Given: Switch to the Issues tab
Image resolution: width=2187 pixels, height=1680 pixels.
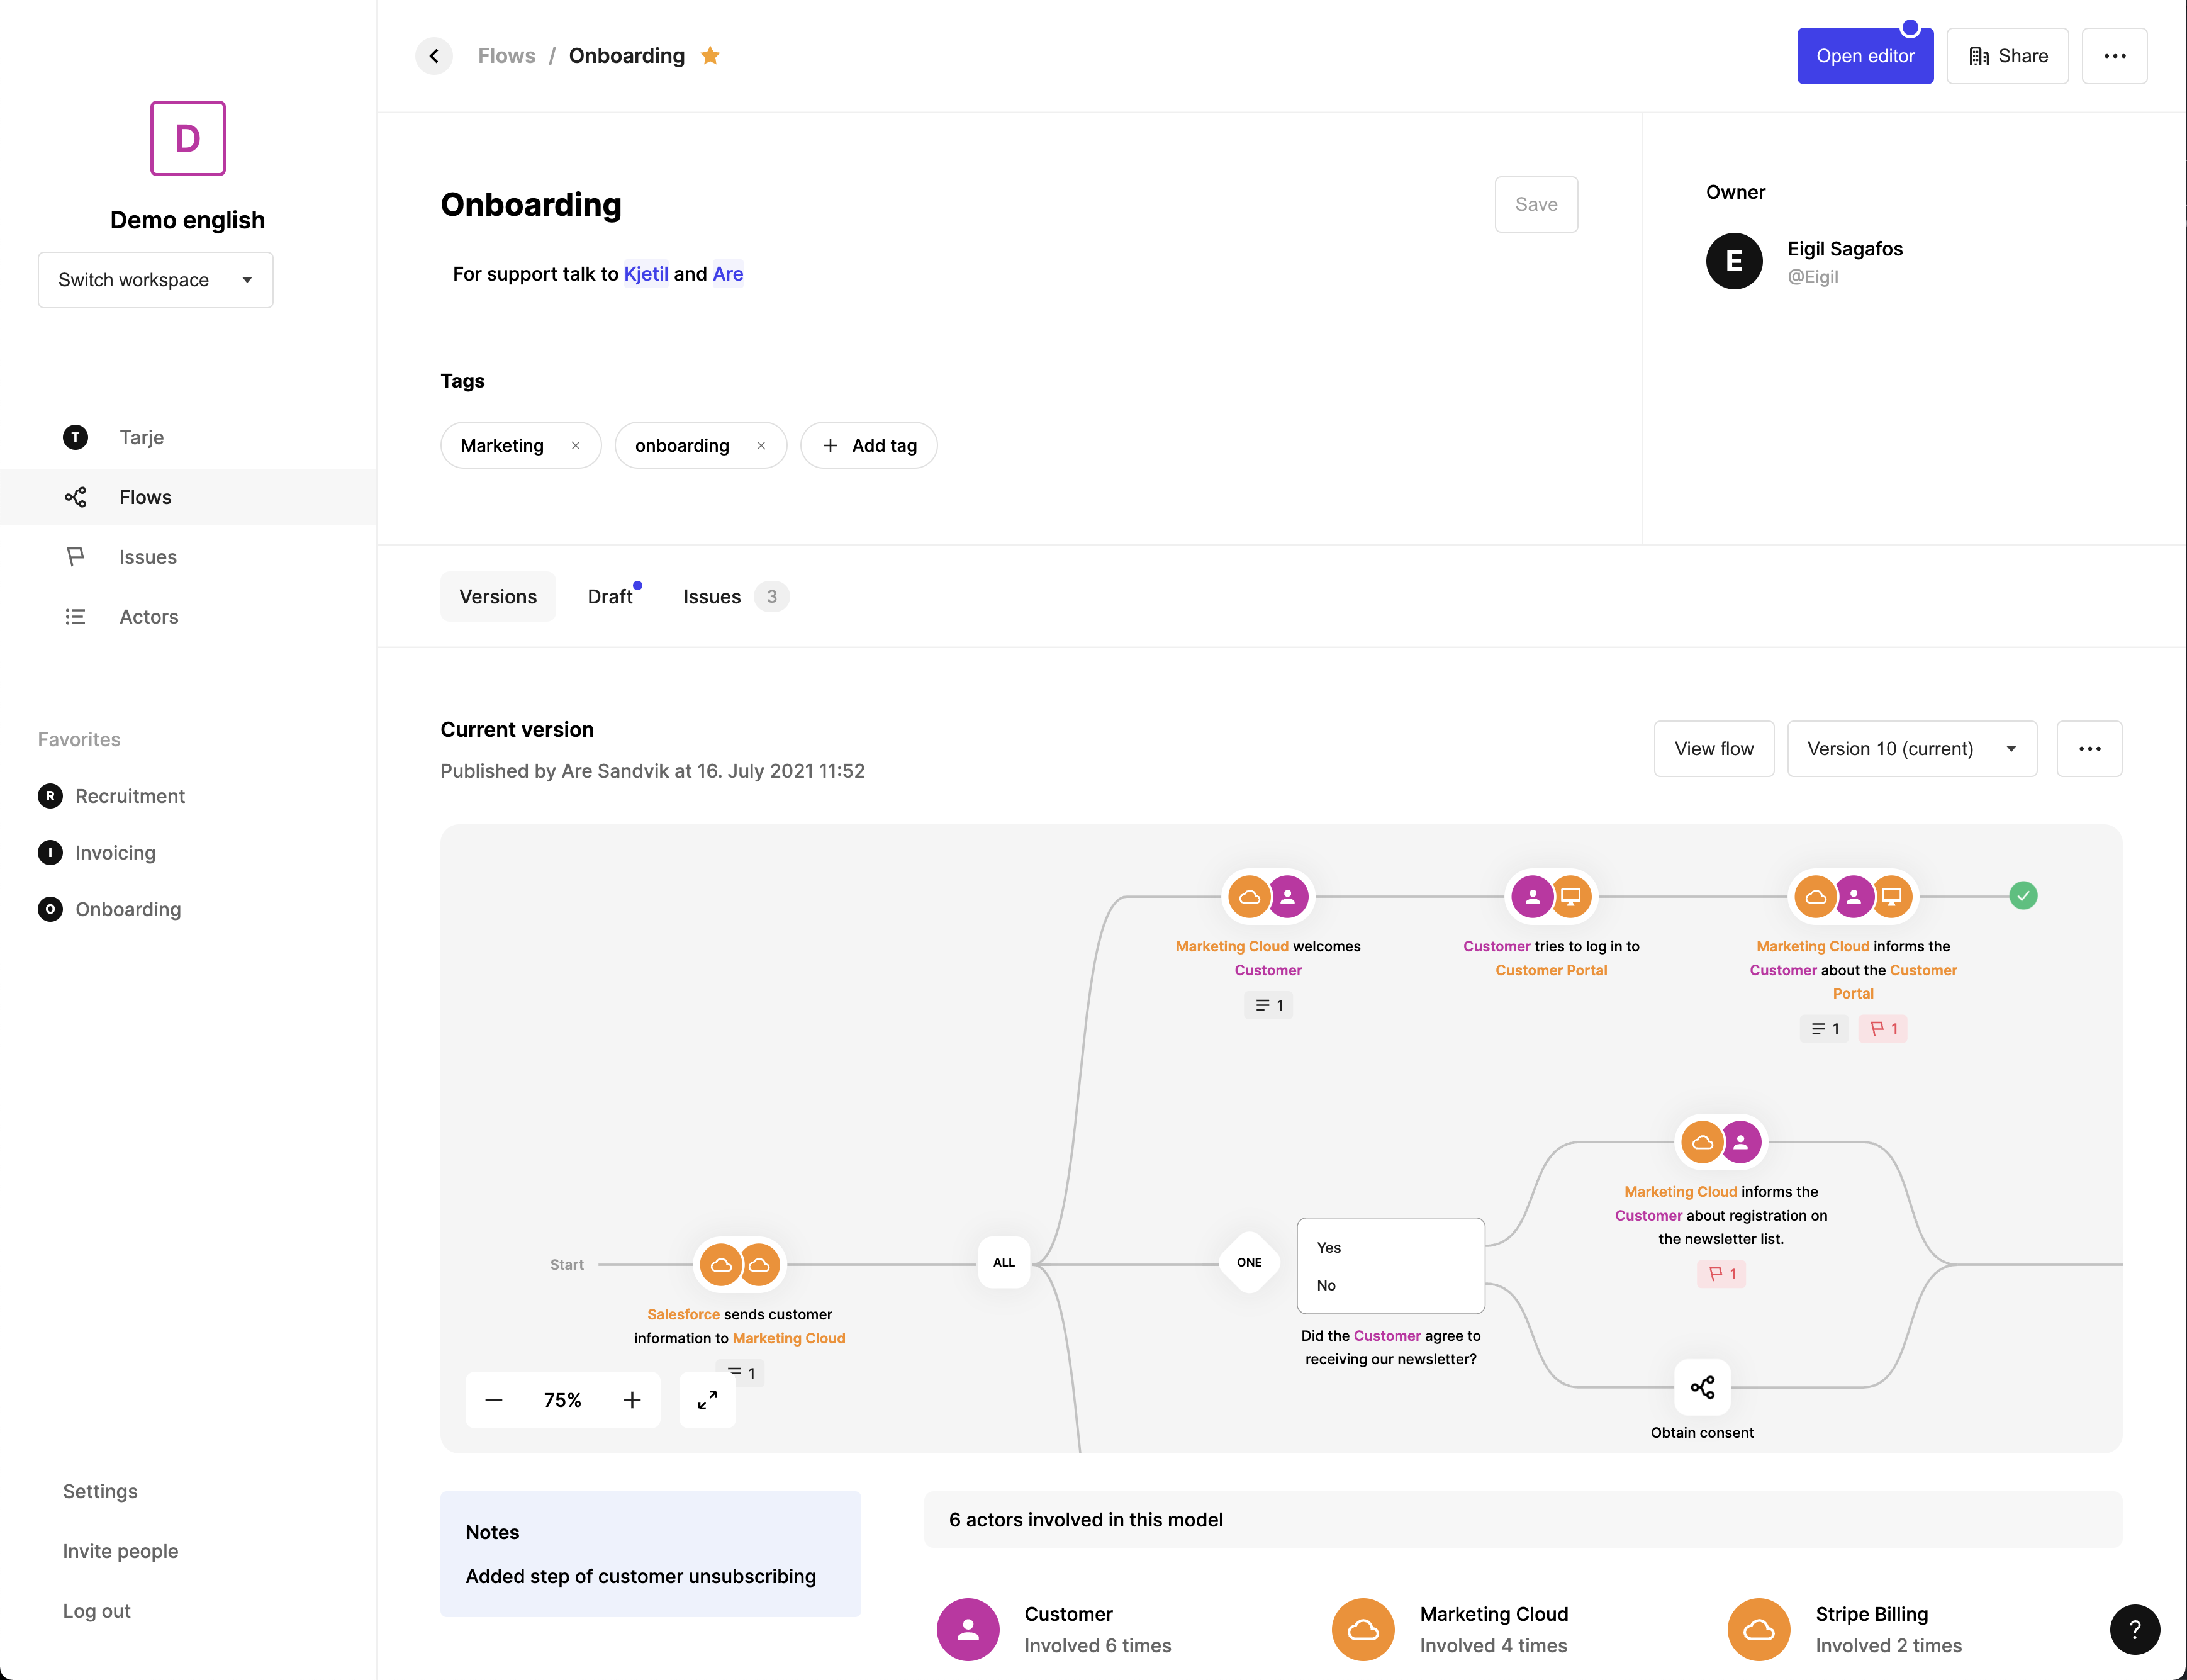Looking at the screenshot, I should (711, 596).
